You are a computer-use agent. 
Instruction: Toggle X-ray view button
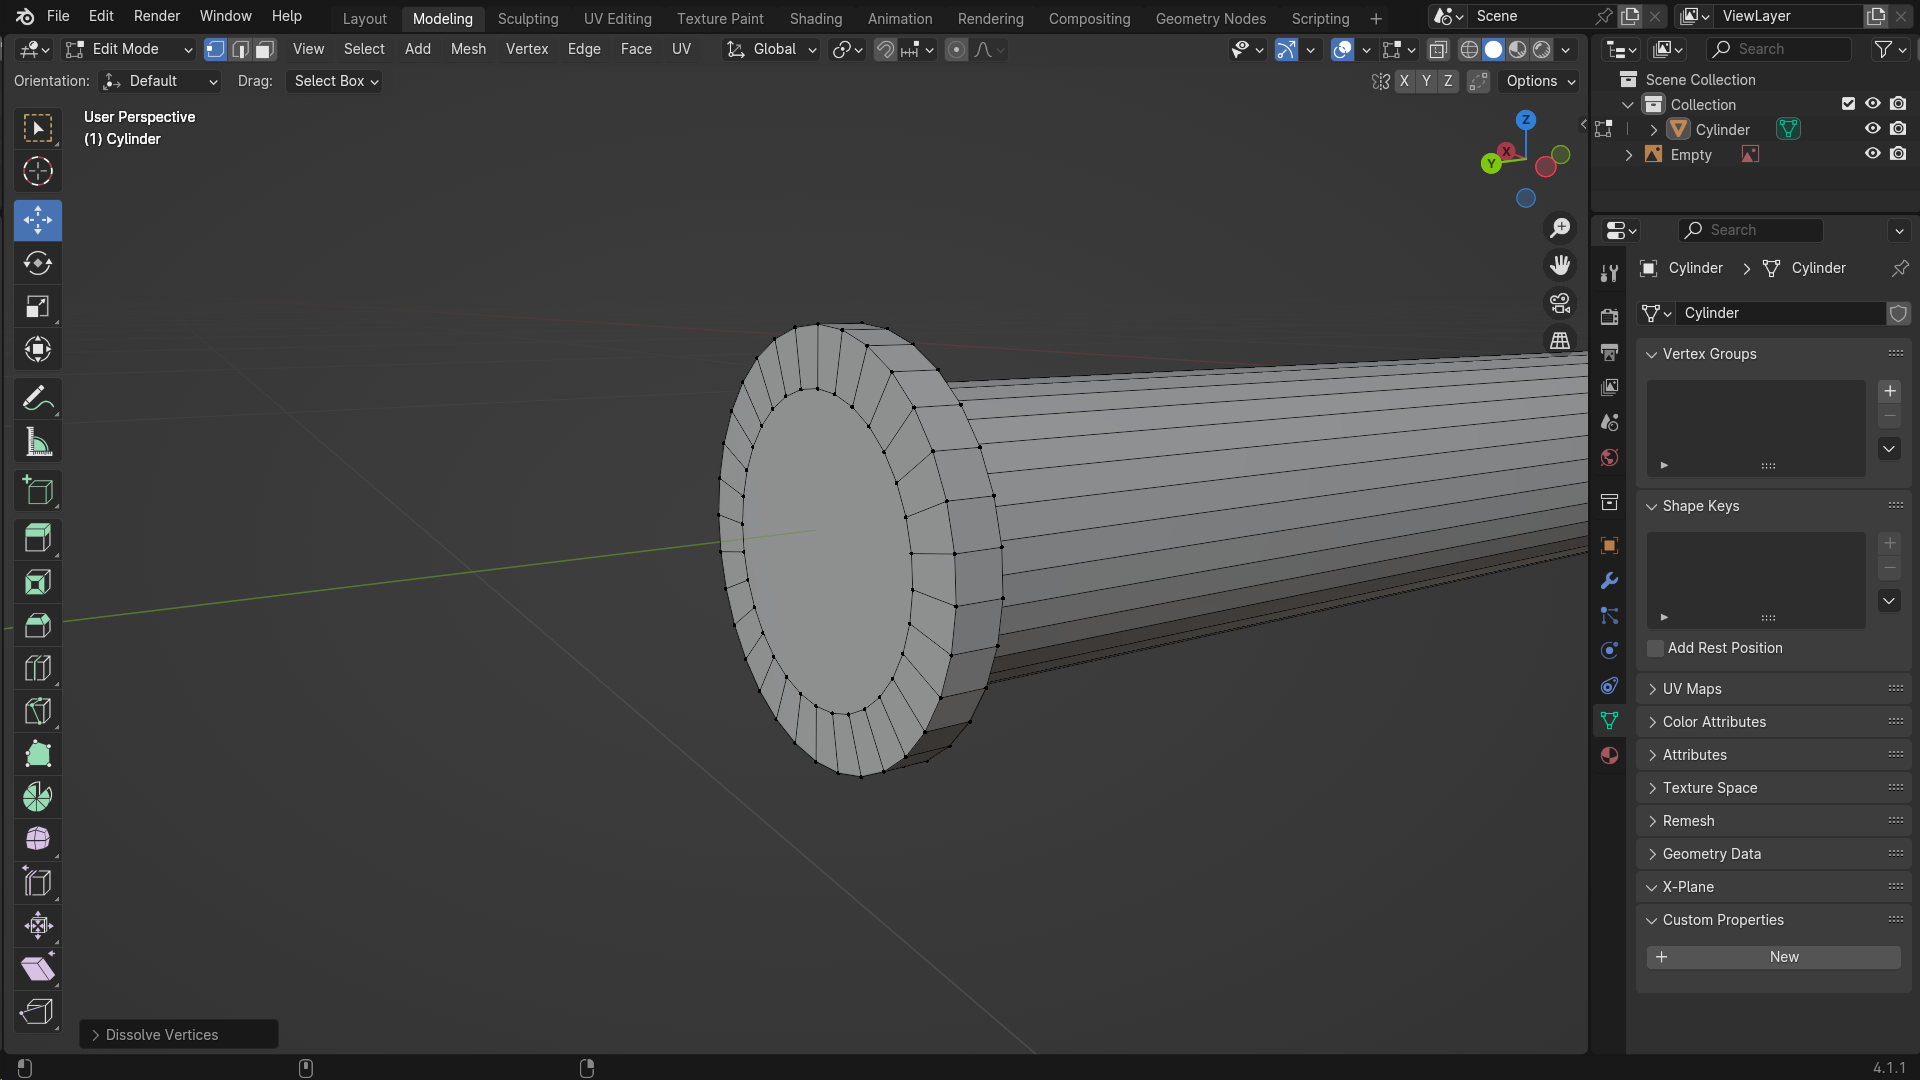click(x=1438, y=49)
